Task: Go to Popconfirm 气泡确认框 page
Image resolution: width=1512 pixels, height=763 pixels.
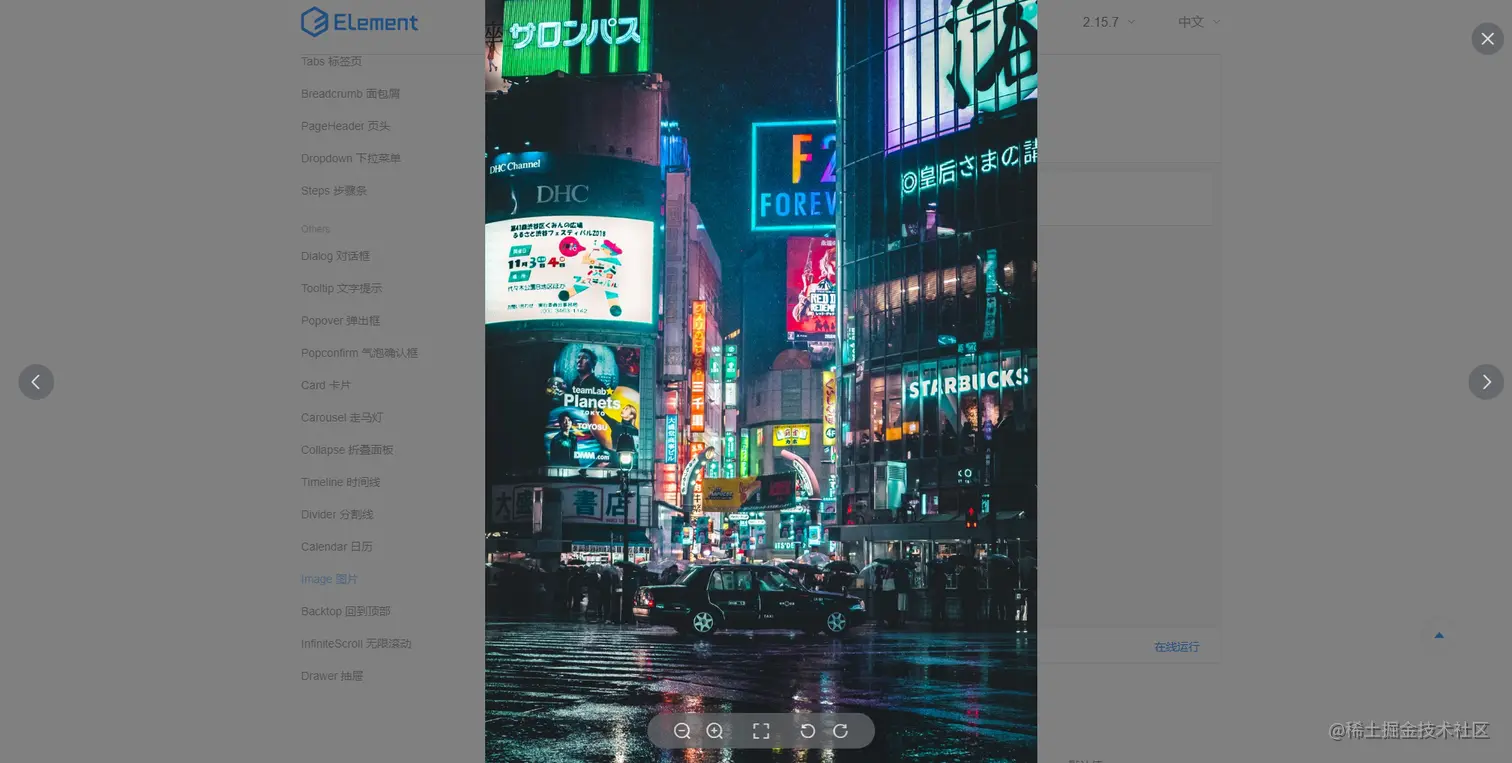Action: tap(360, 353)
